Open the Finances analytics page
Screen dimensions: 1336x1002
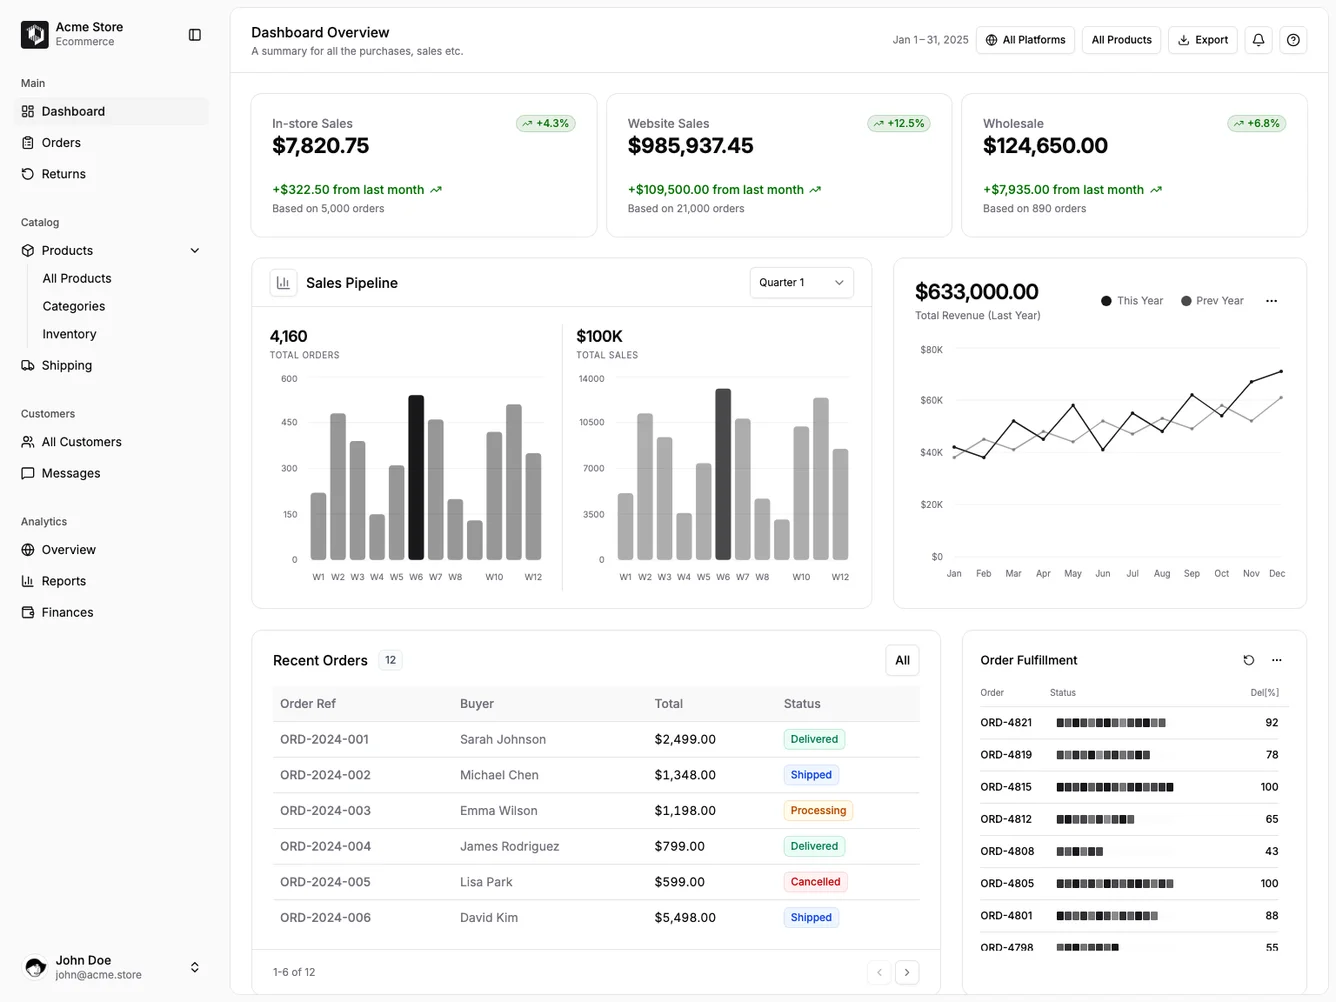(x=67, y=612)
